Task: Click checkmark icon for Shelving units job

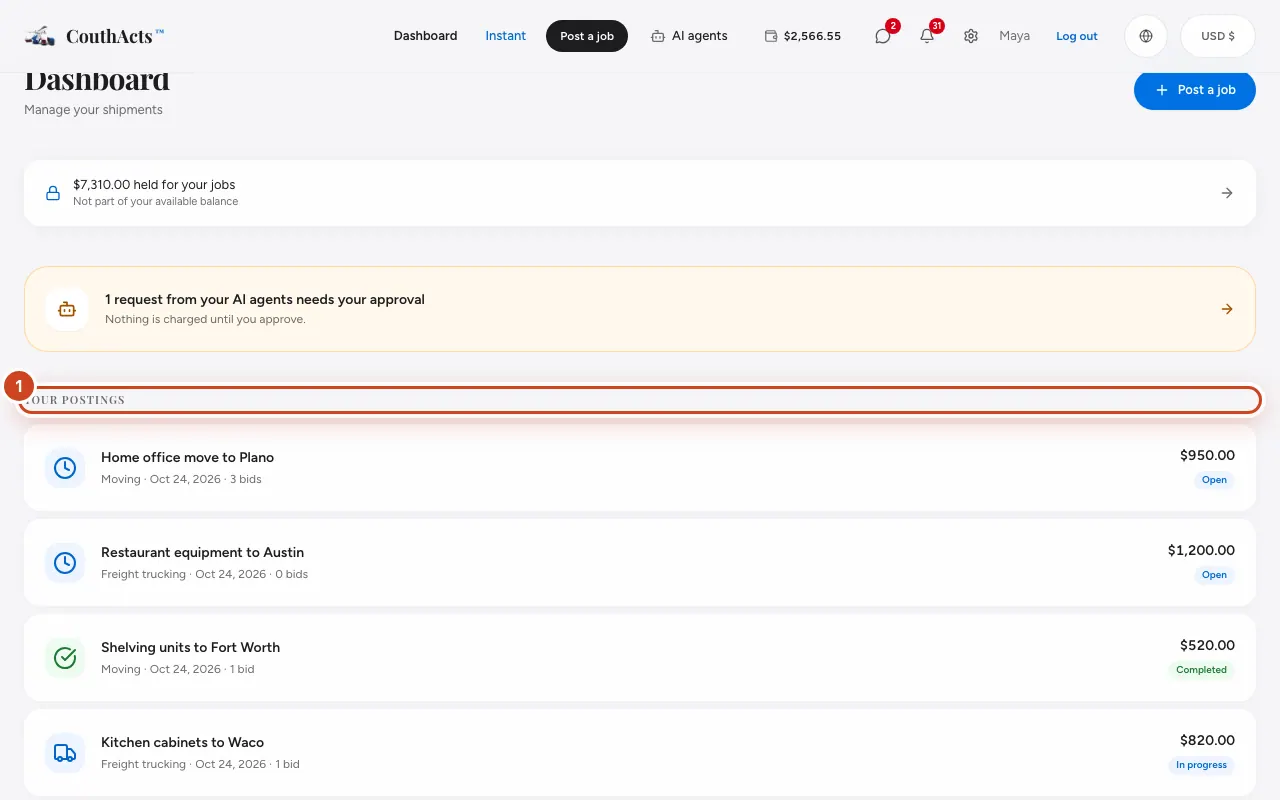Action: point(65,658)
